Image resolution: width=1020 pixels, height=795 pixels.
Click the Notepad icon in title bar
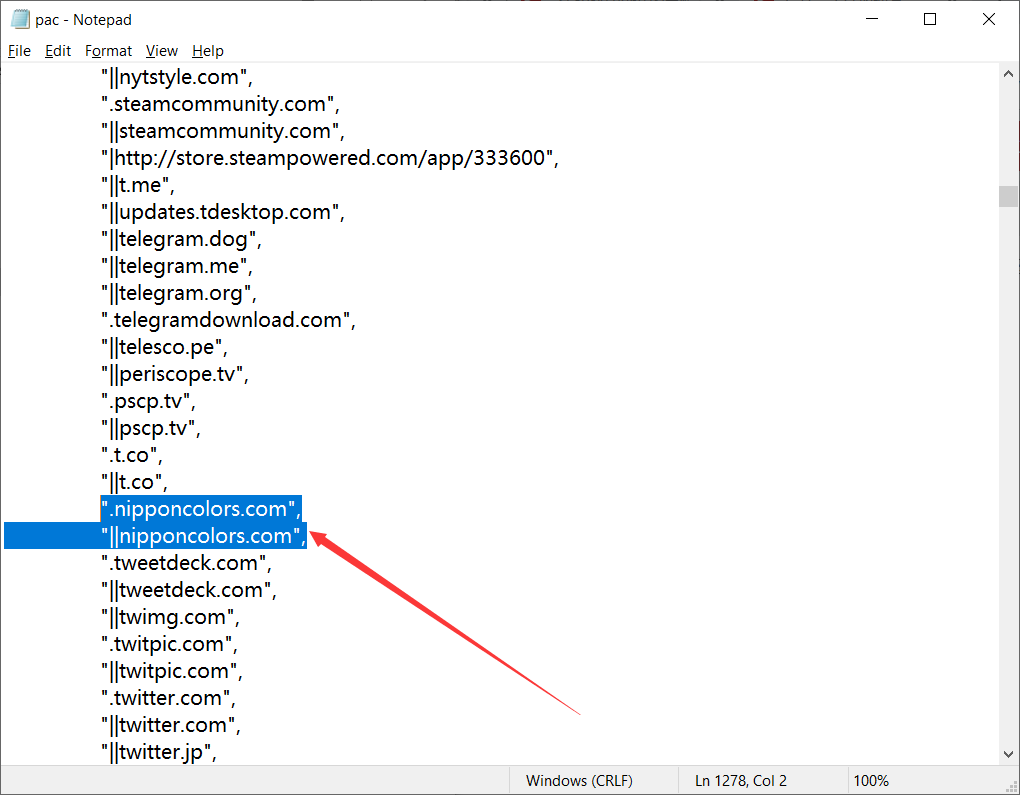pos(20,20)
